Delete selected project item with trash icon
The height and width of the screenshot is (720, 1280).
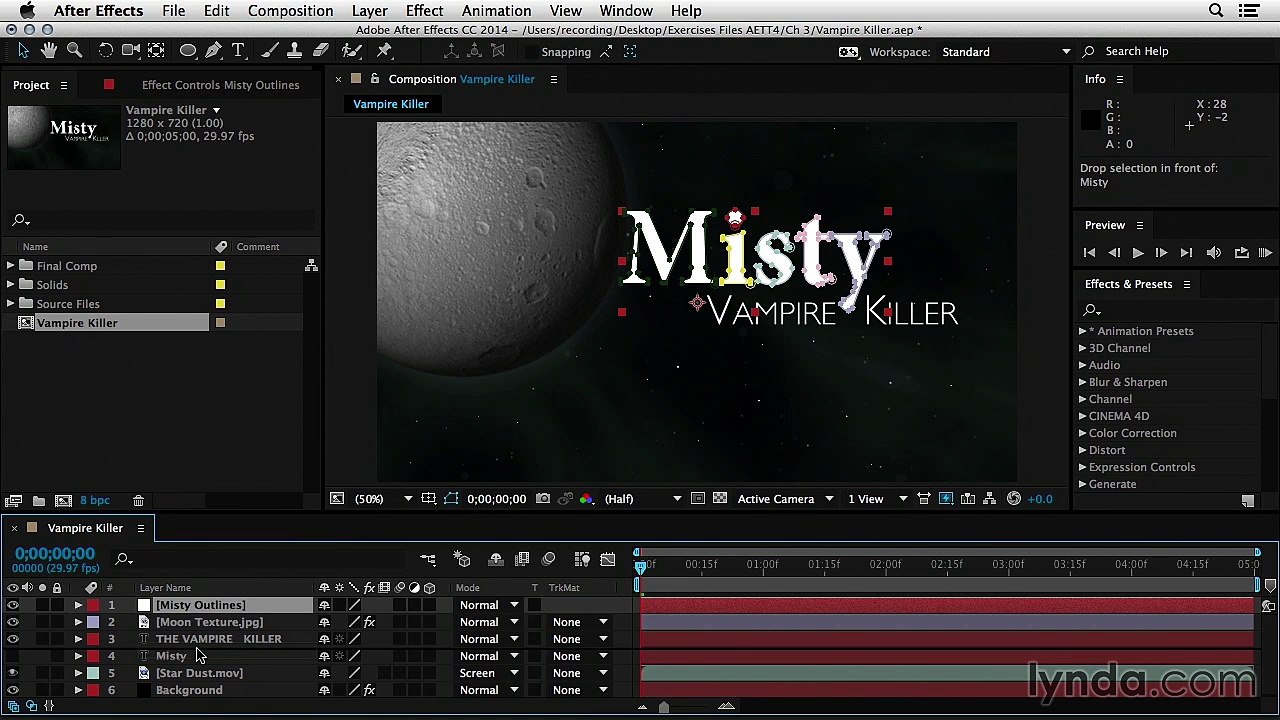[139, 500]
